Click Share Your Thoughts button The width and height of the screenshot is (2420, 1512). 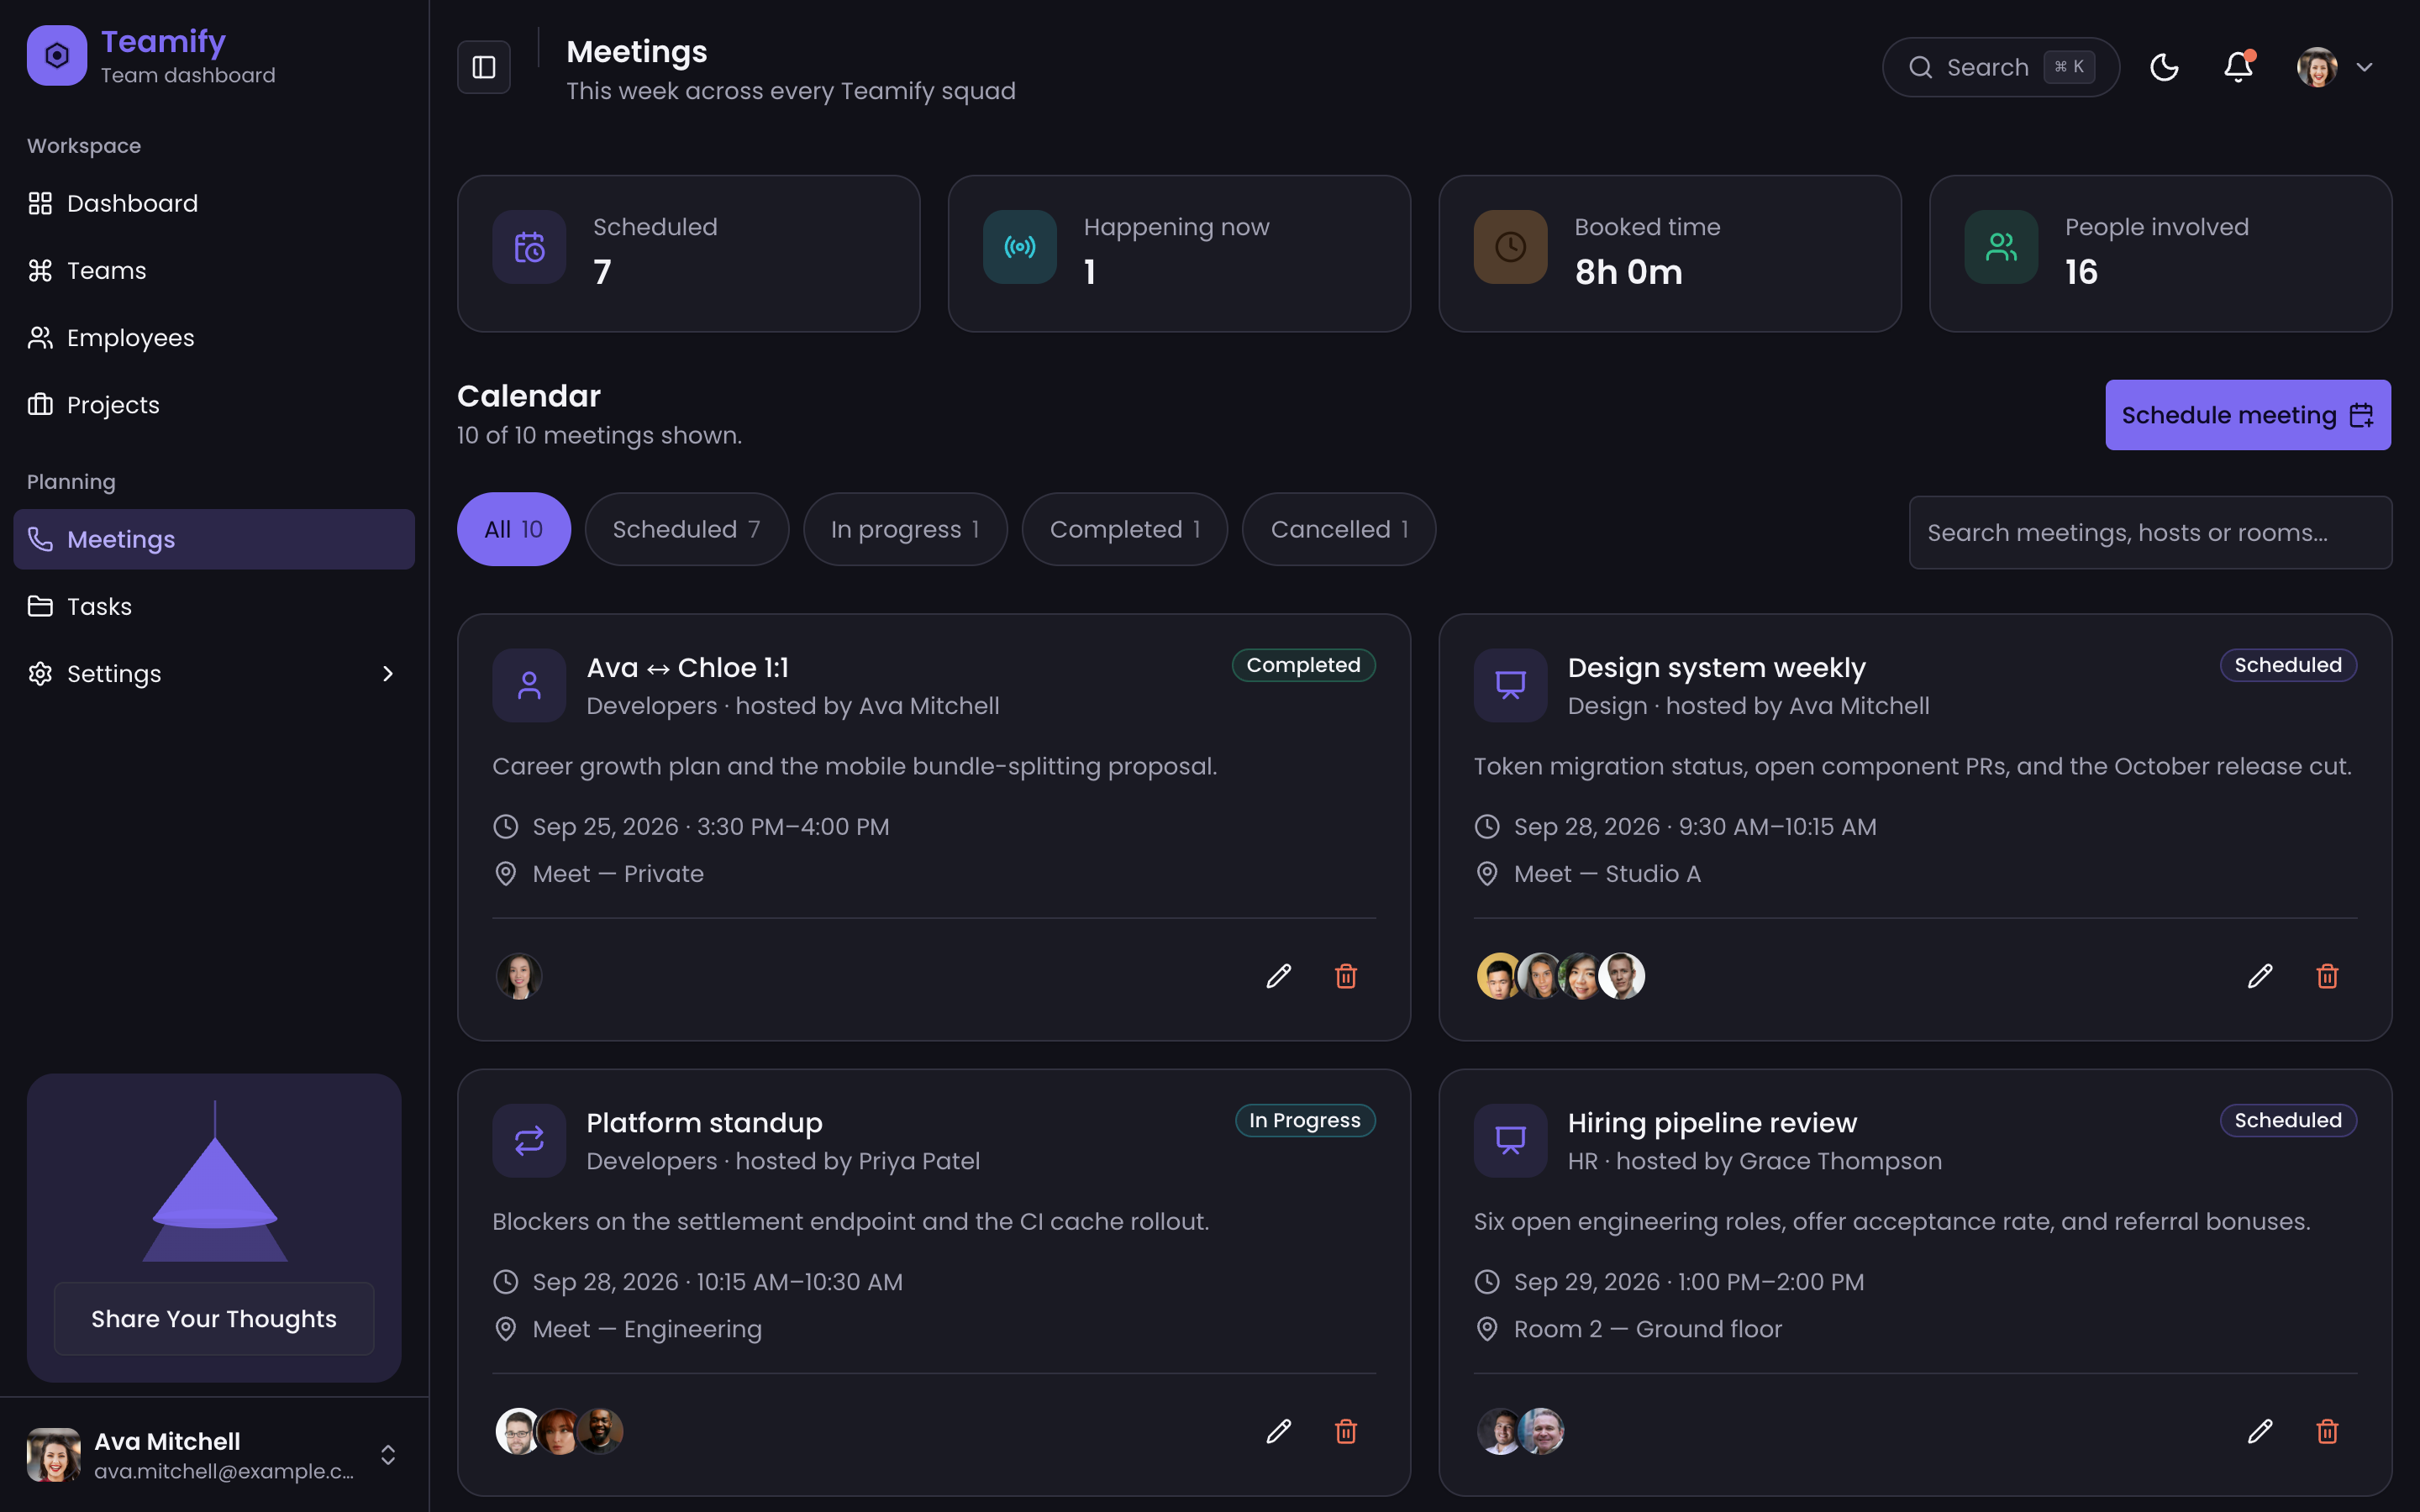point(214,1319)
